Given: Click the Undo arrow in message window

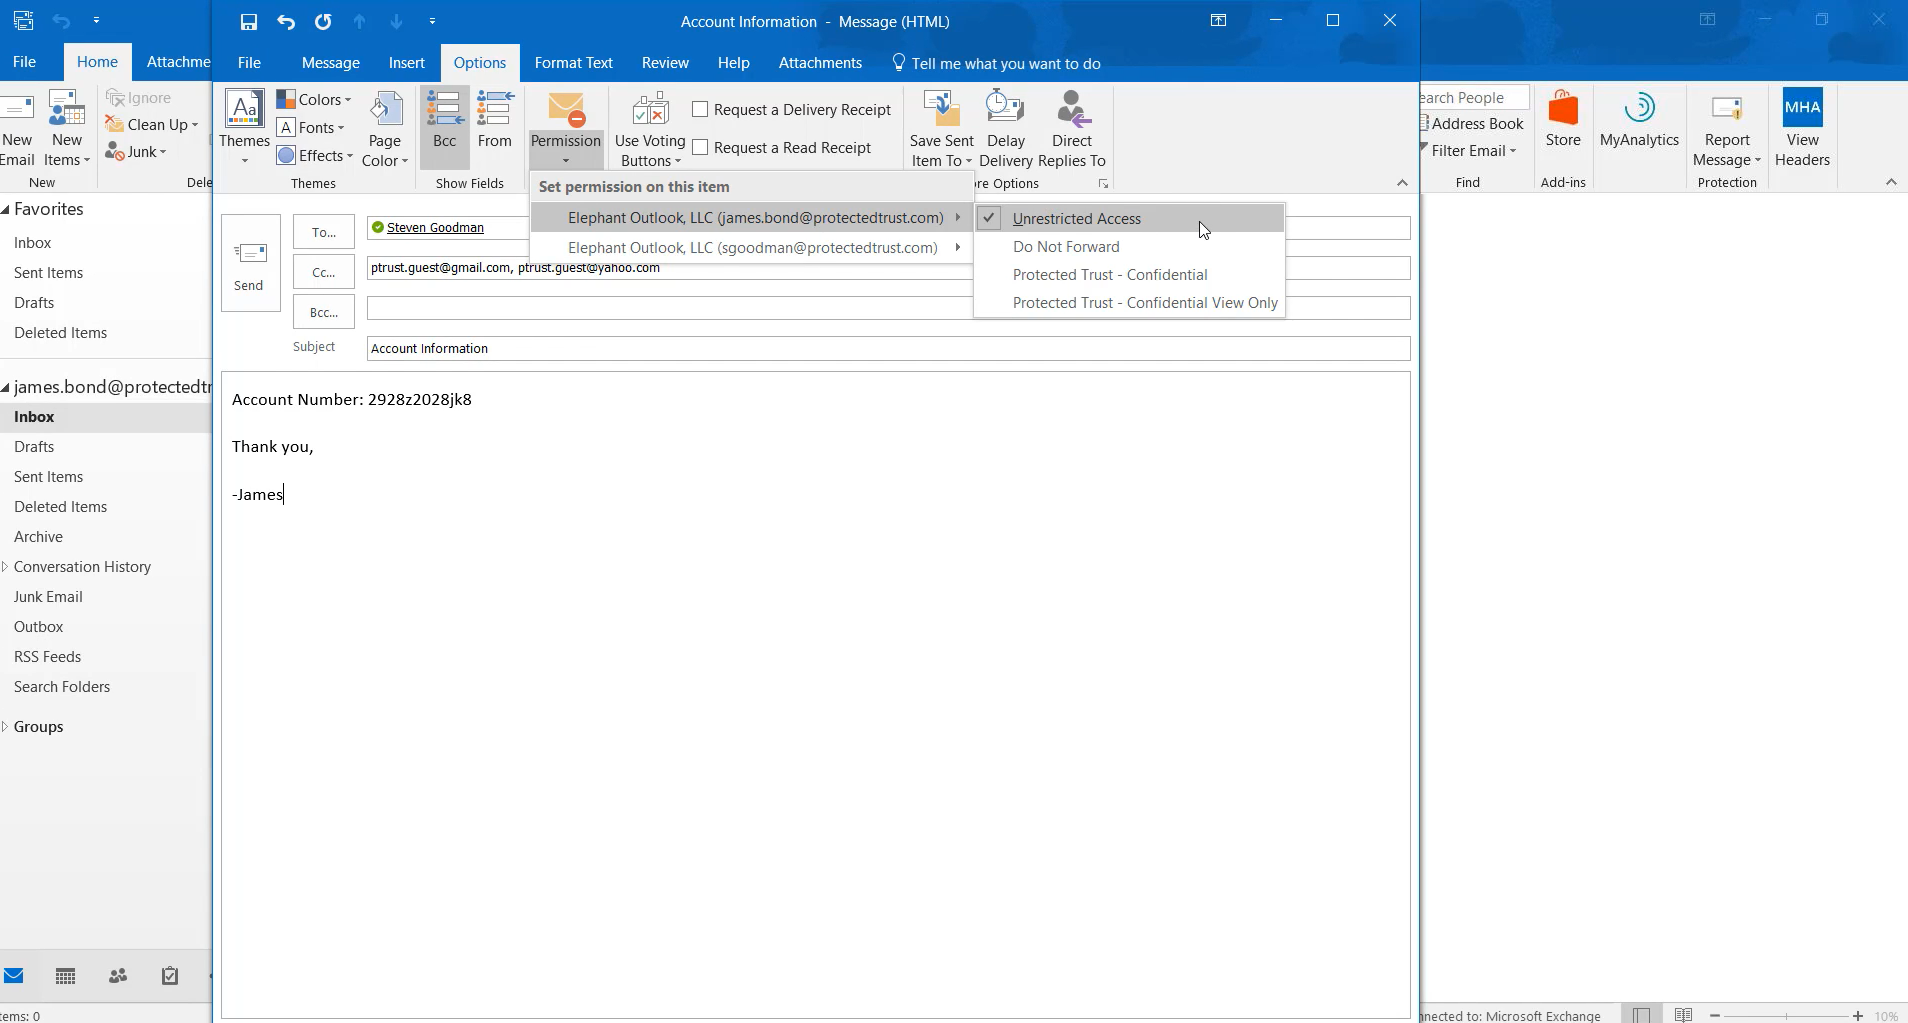Looking at the screenshot, I should [x=286, y=21].
